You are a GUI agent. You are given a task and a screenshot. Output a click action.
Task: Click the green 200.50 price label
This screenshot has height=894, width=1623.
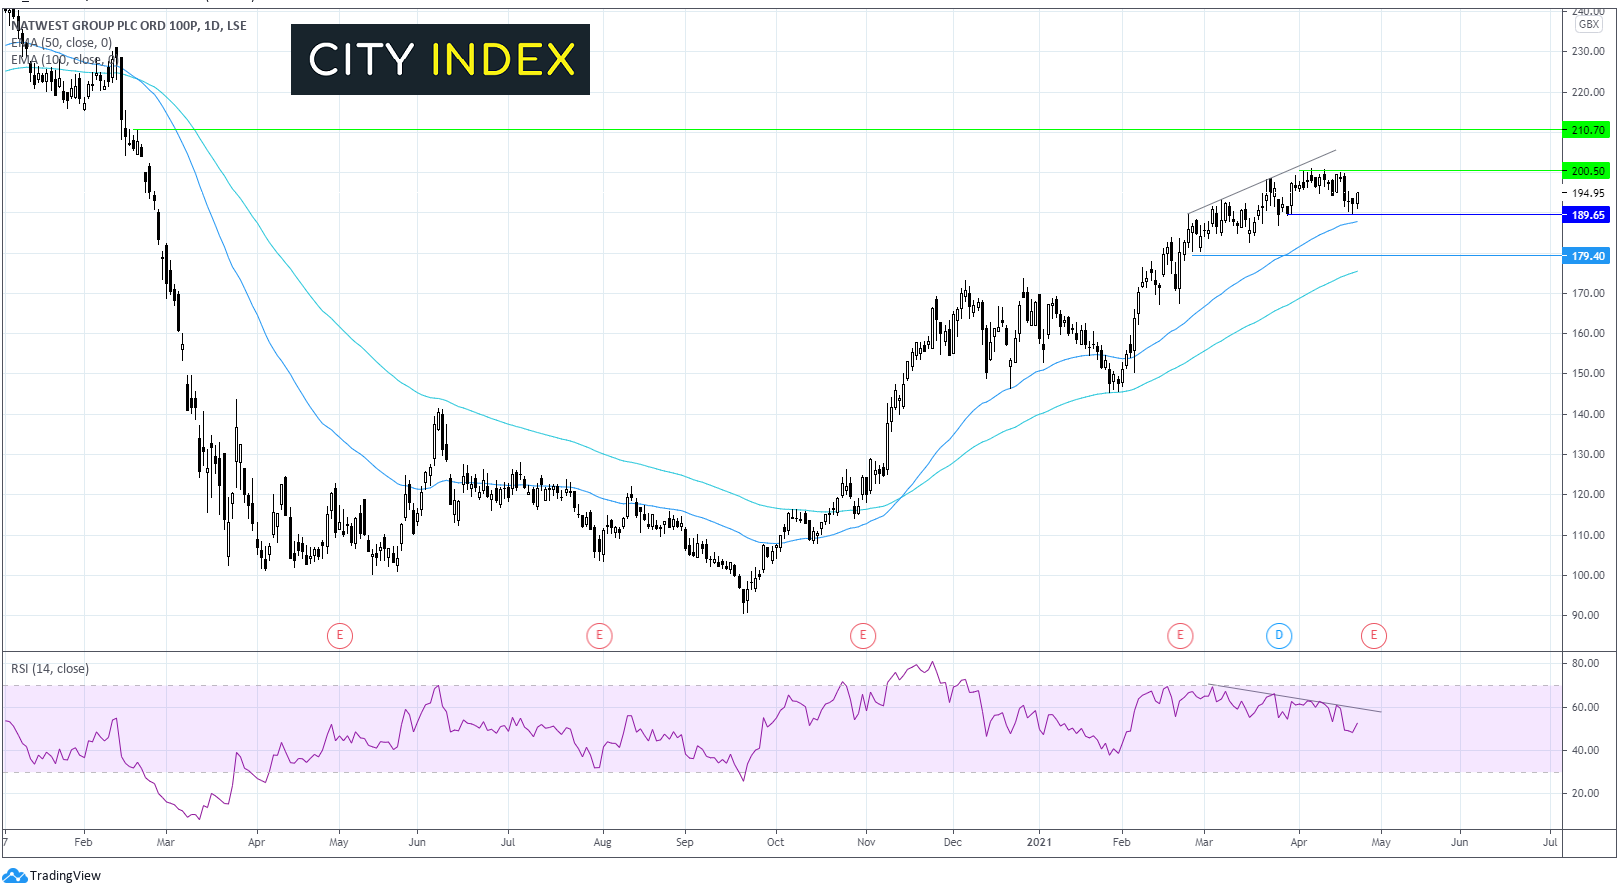click(x=1586, y=171)
